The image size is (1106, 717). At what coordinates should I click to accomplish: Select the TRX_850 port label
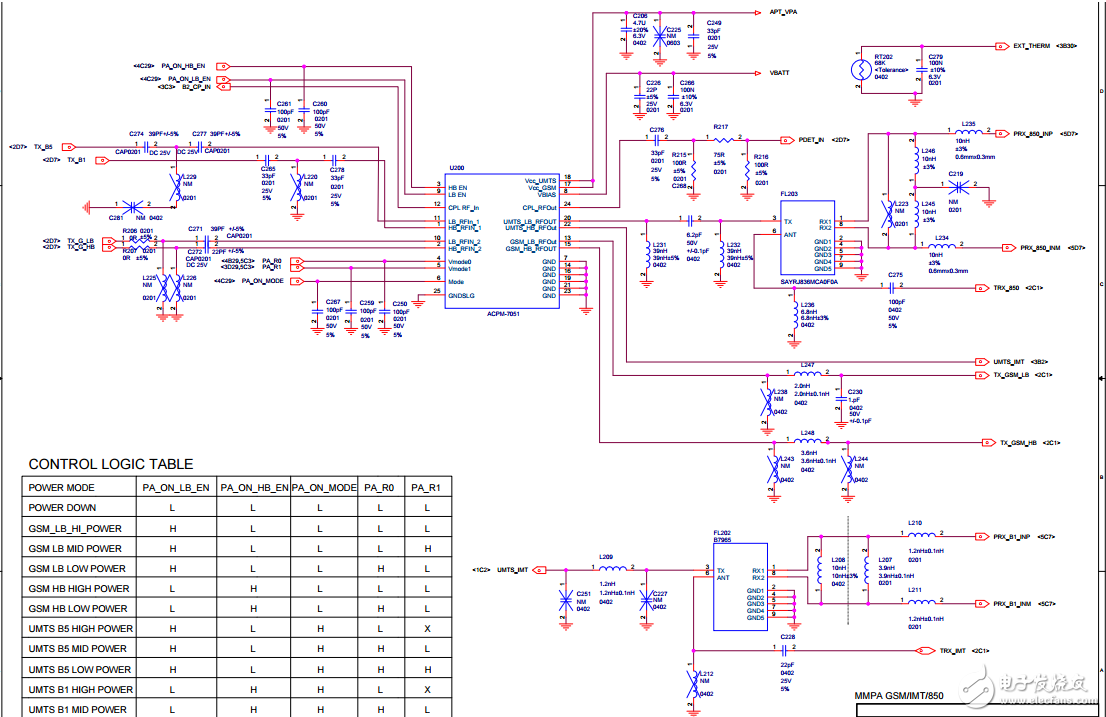point(1006,288)
